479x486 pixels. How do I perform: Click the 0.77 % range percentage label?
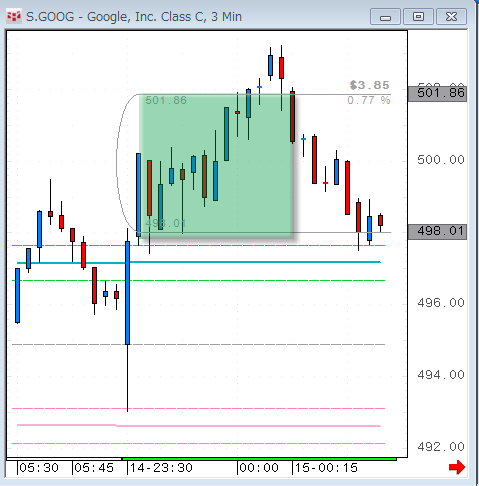(369, 100)
